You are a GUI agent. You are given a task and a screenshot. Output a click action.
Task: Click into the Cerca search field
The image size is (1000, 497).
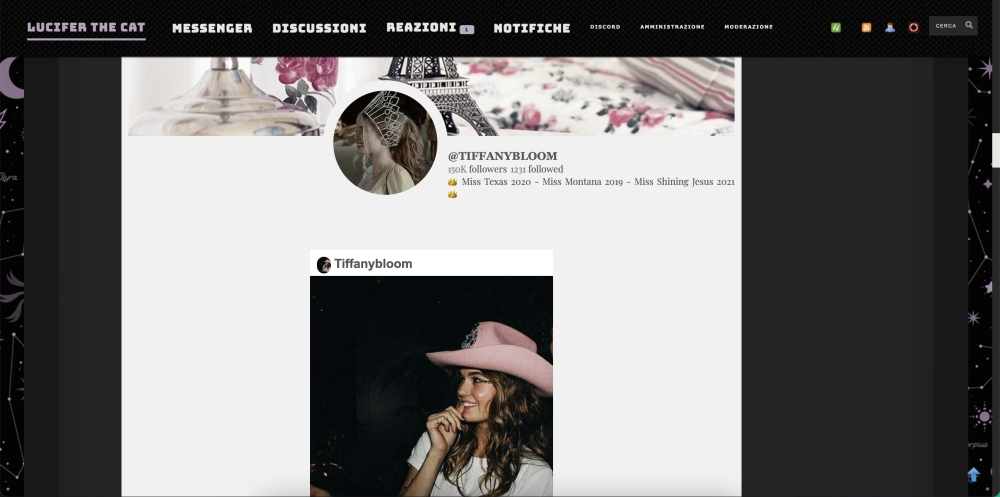(946, 26)
